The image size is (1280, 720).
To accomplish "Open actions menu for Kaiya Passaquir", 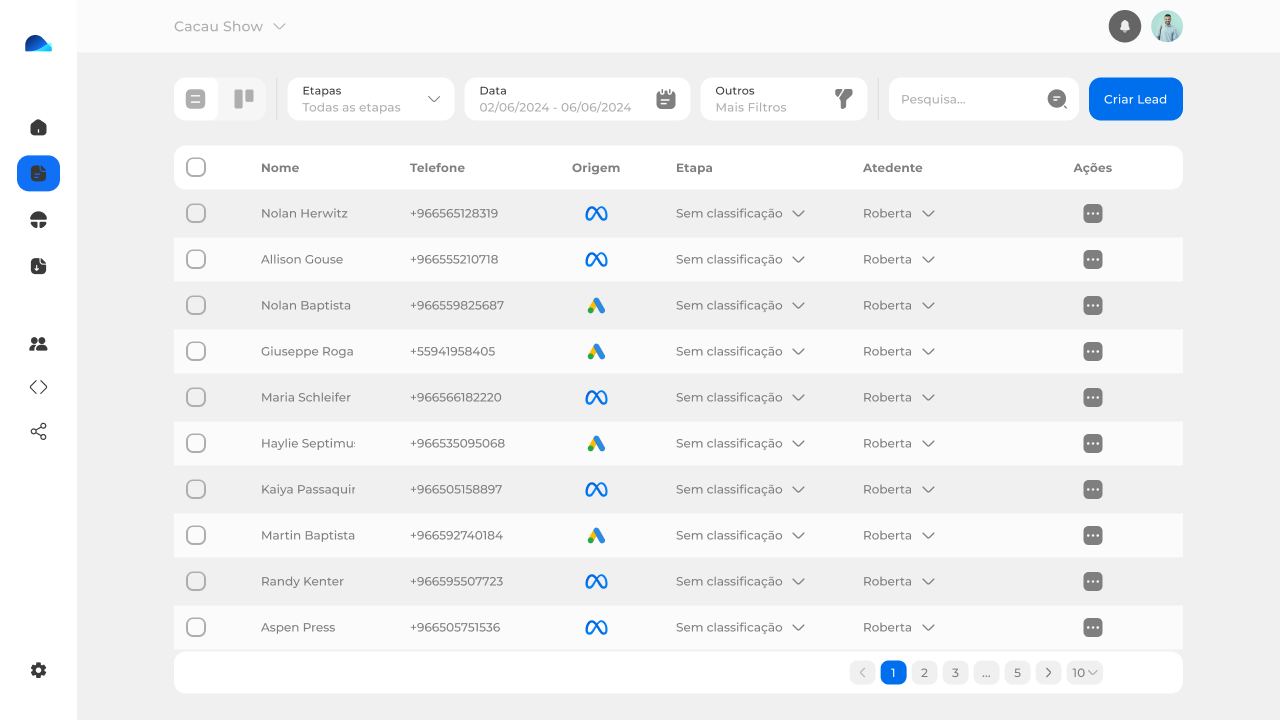I will 1093,489.
